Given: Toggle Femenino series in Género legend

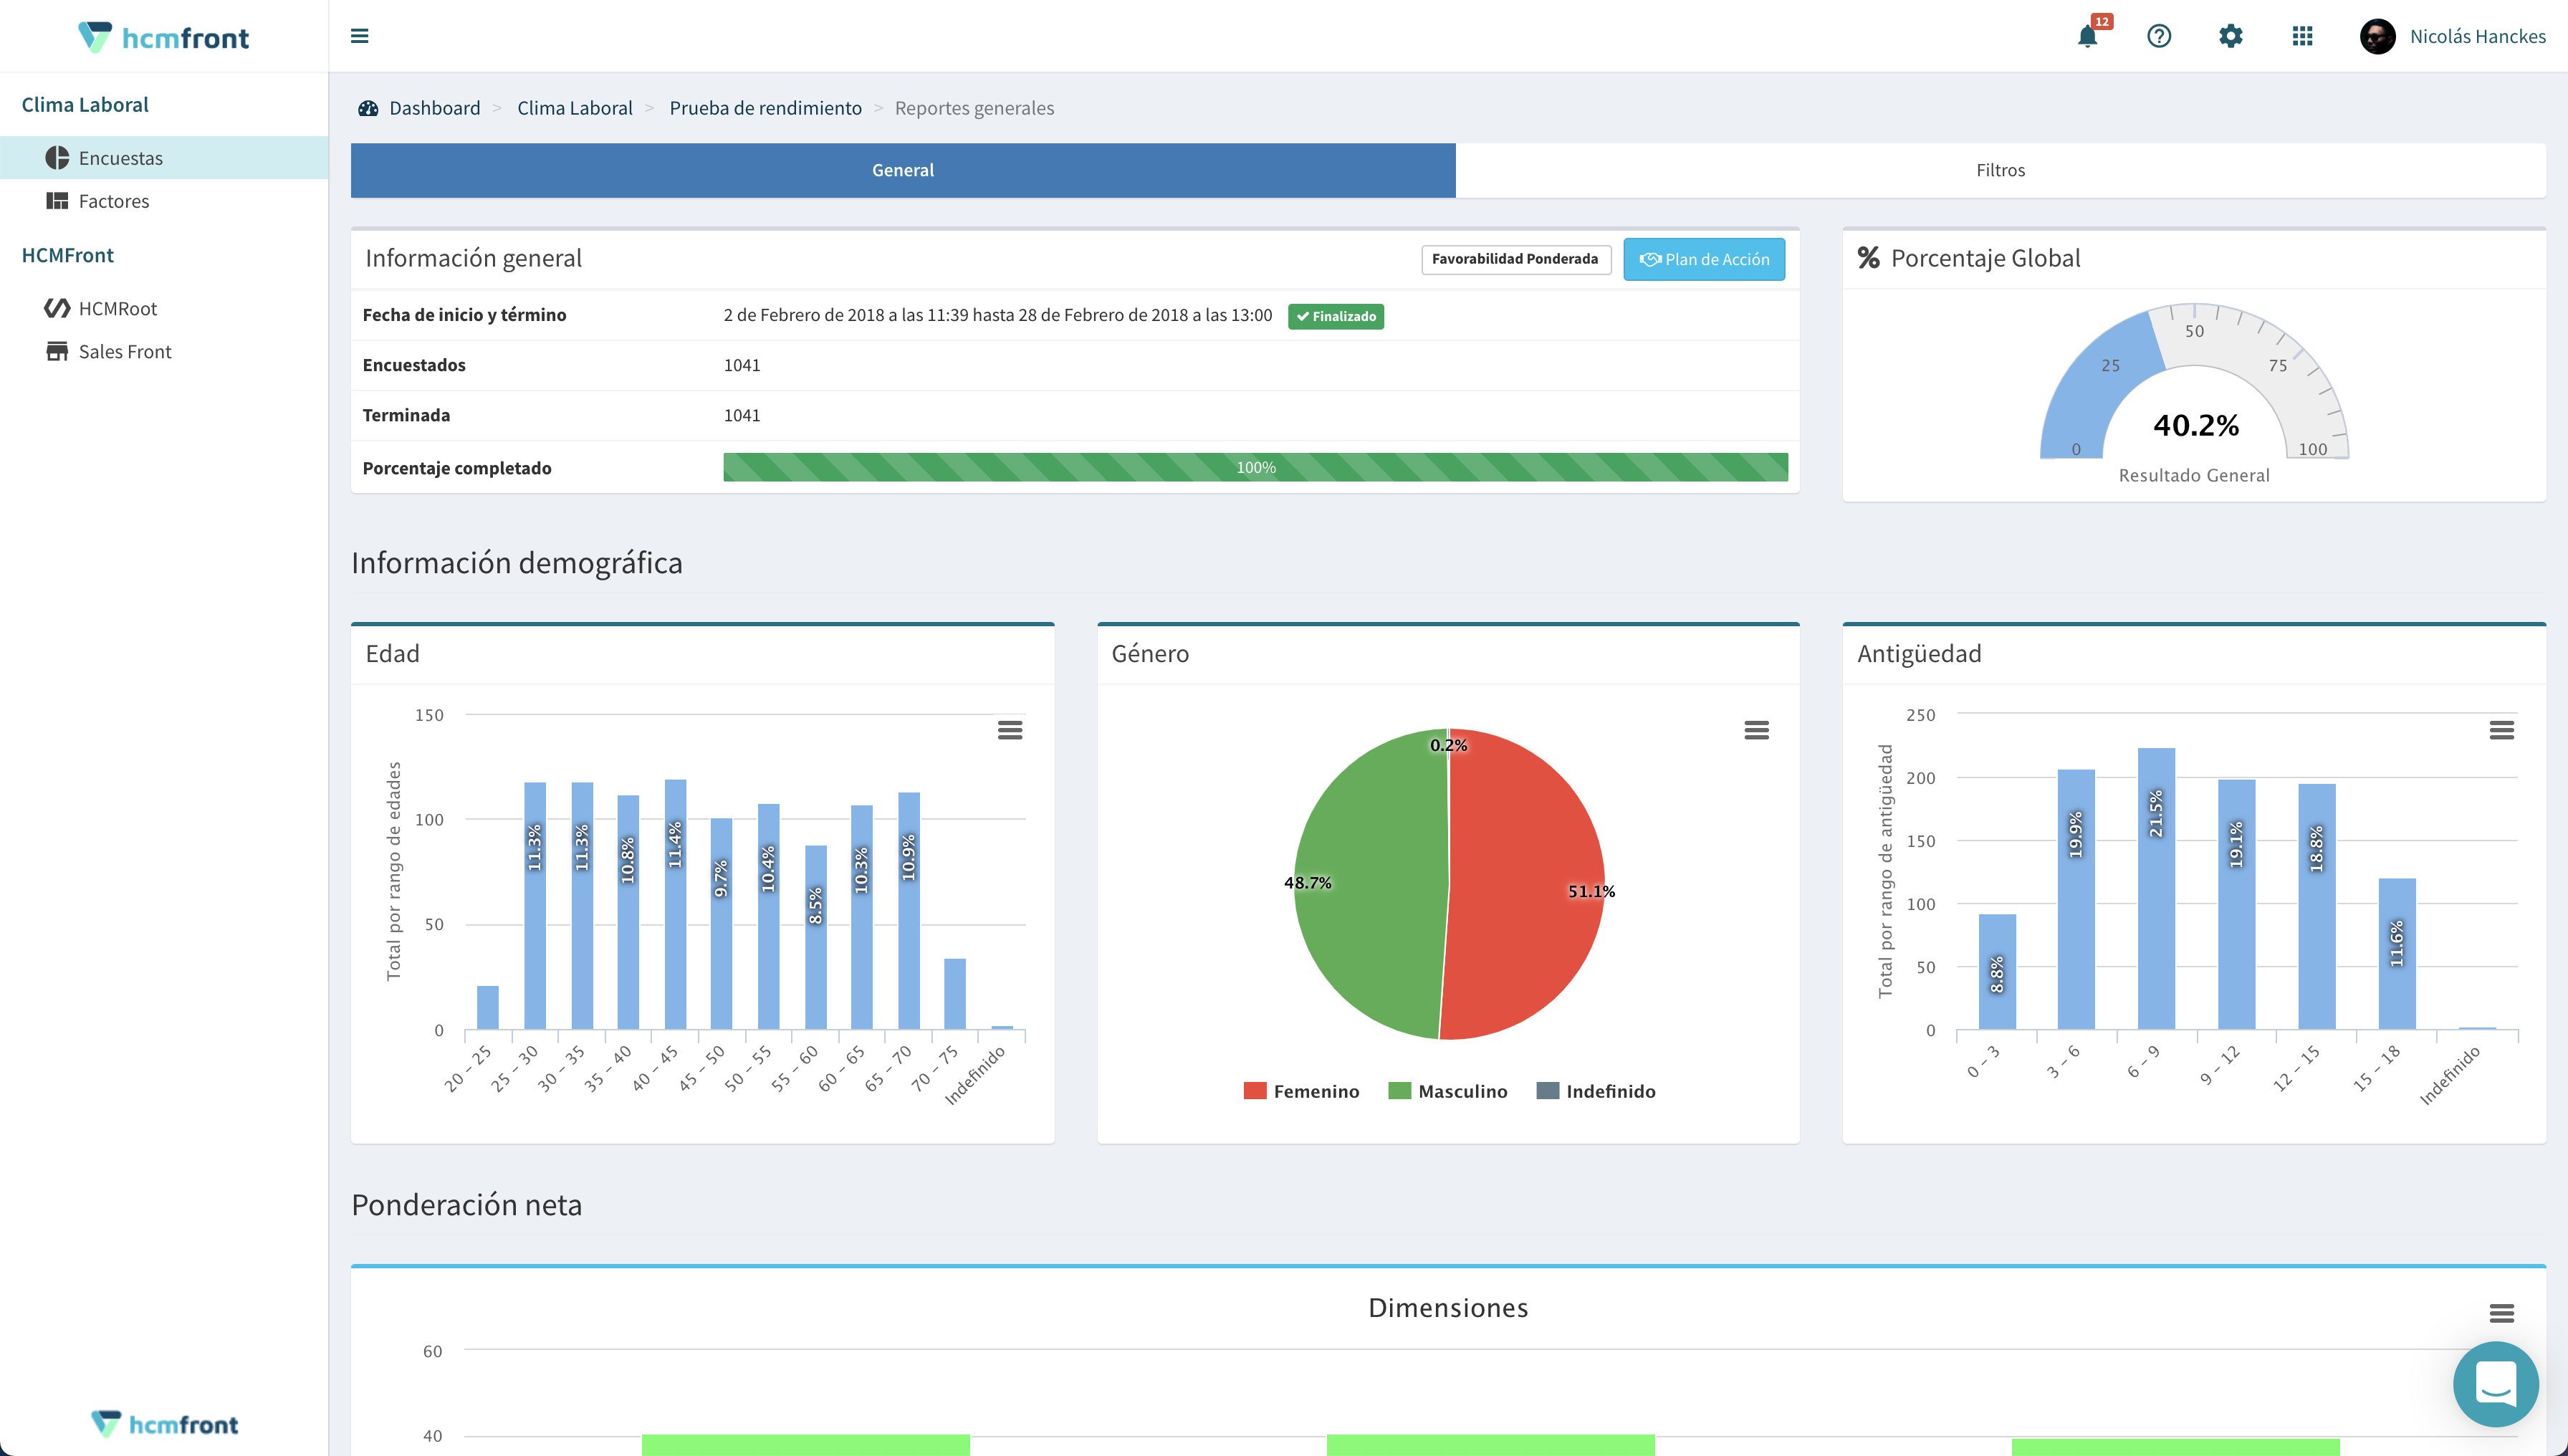Looking at the screenshot, I should tap(1302, 1090).
